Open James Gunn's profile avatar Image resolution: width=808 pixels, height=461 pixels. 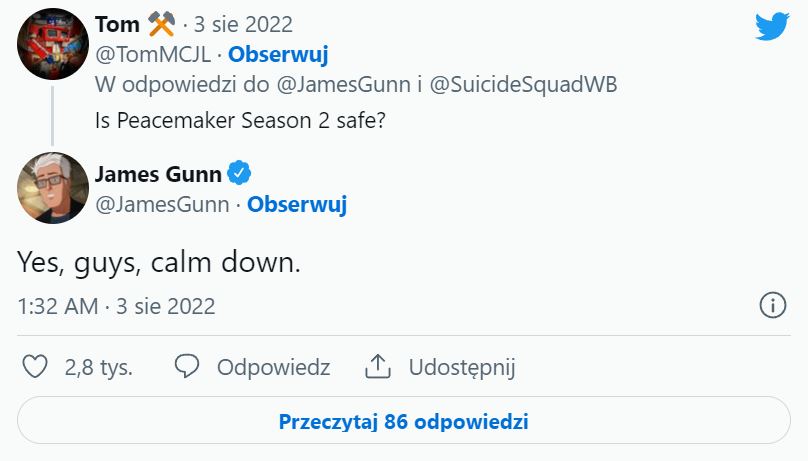(53, 187)
